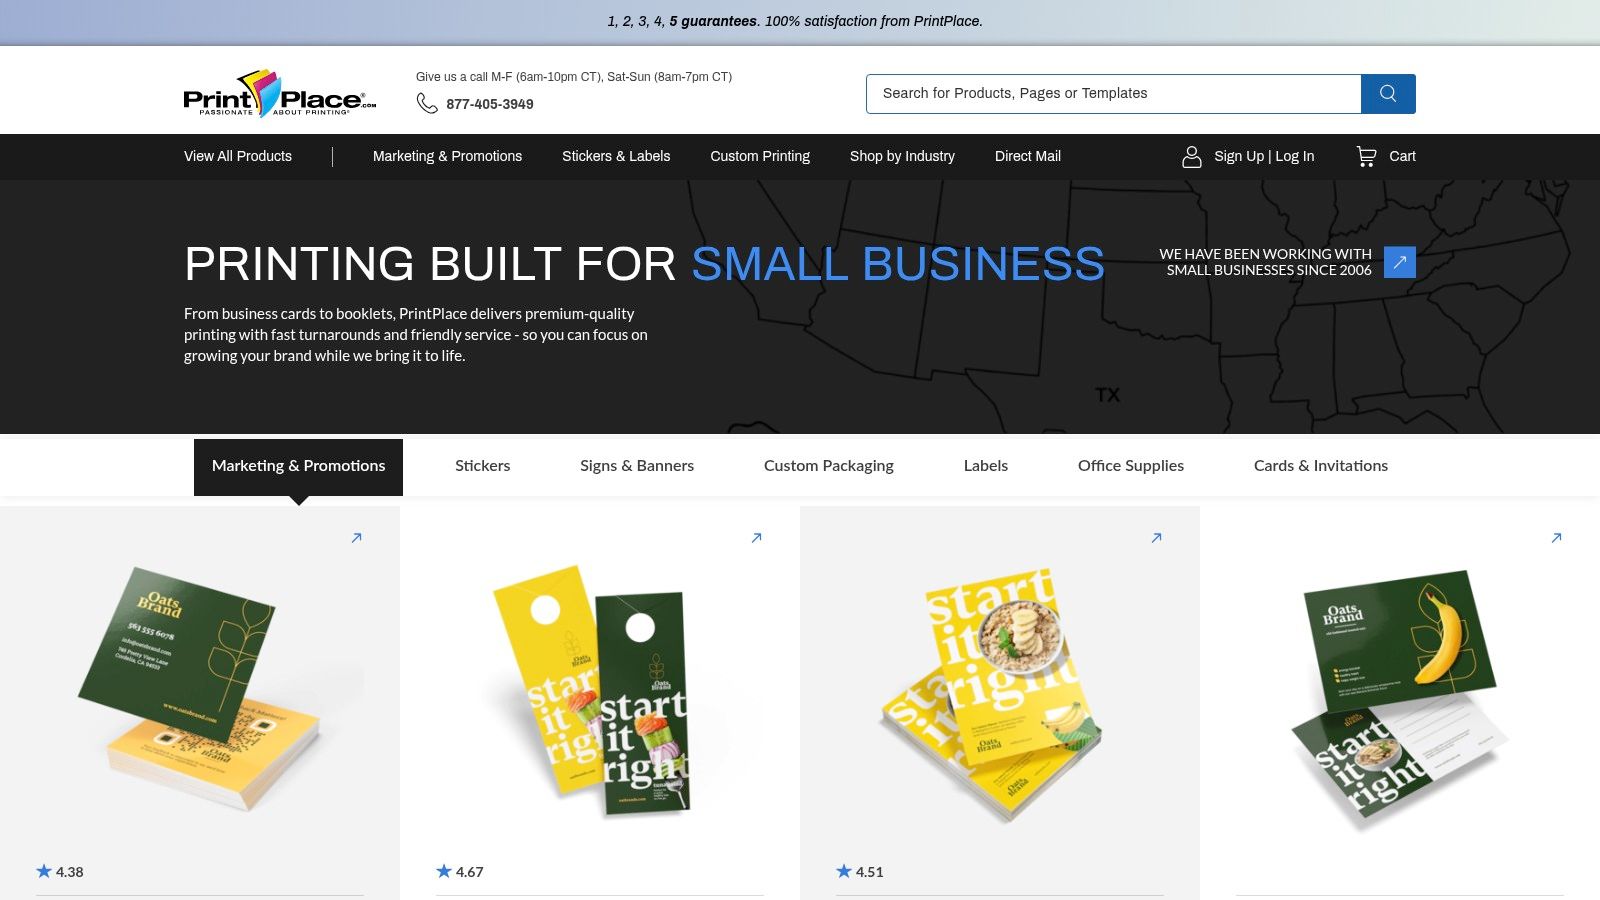Switch to the Cards & Invitations tab

[1321, 466]
